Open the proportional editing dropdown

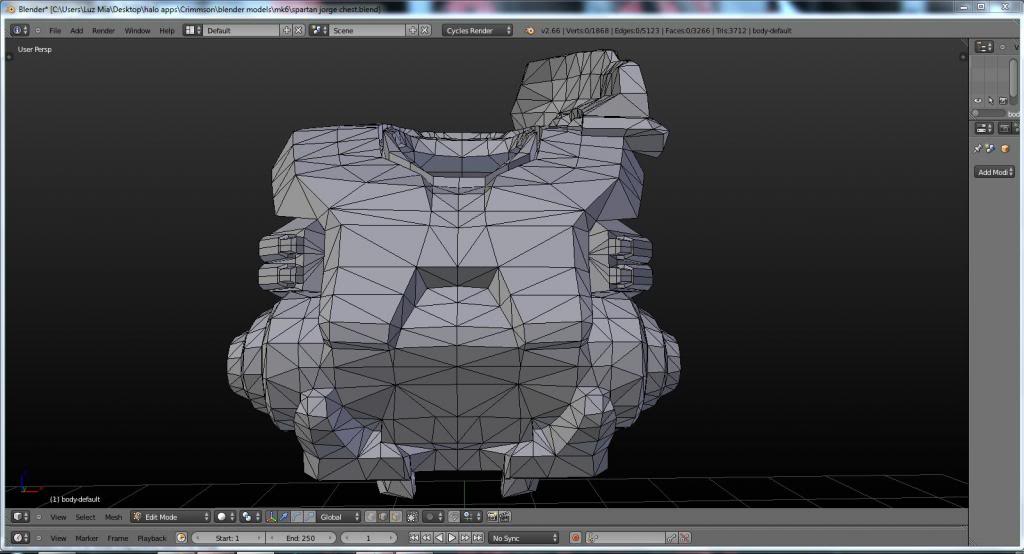coord(433,516)
